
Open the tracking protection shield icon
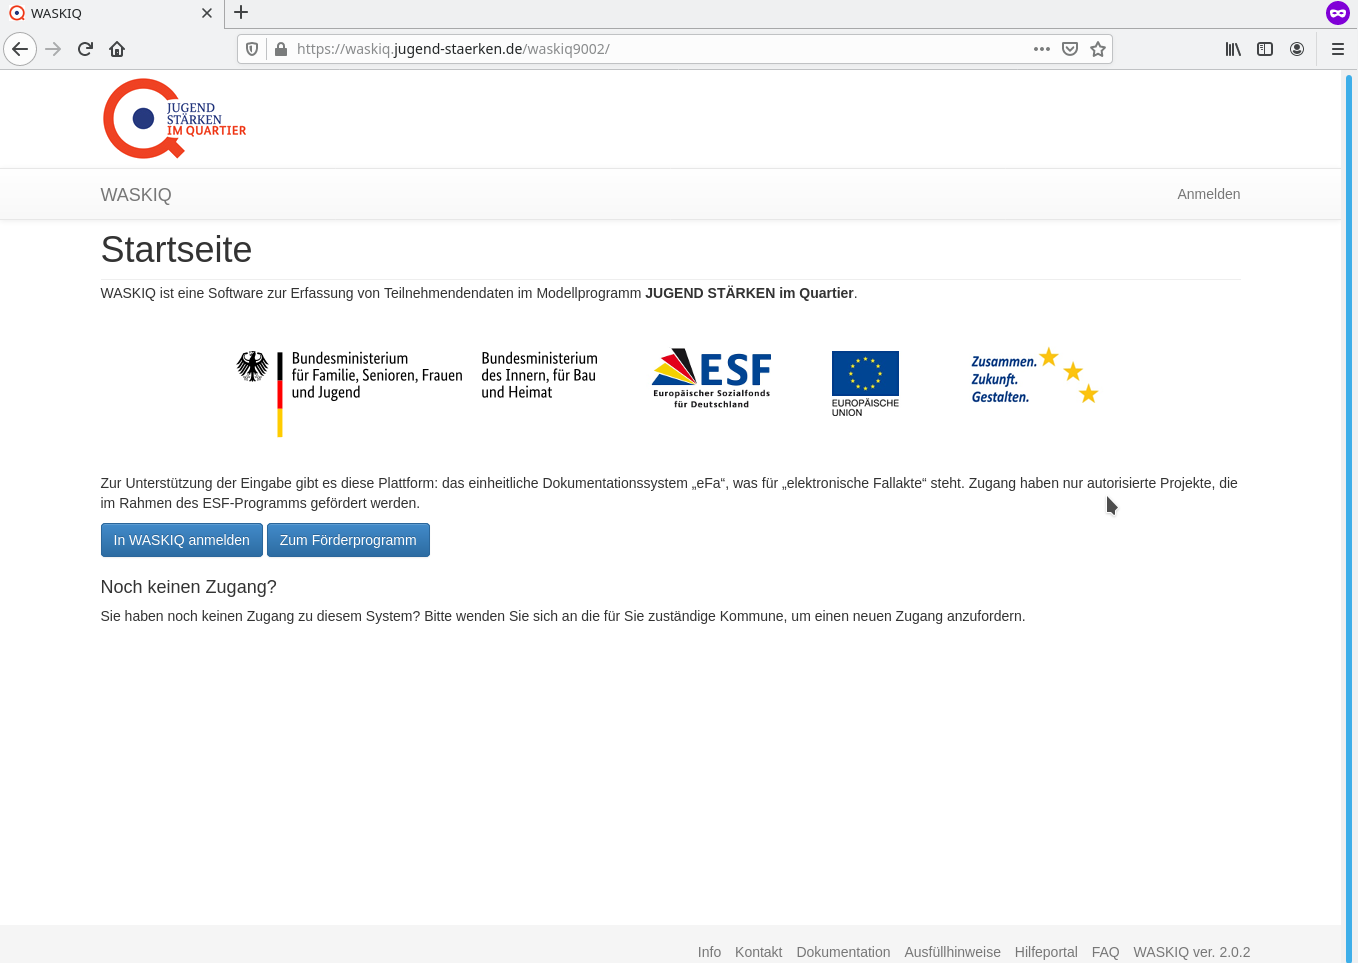pos(252,49)
